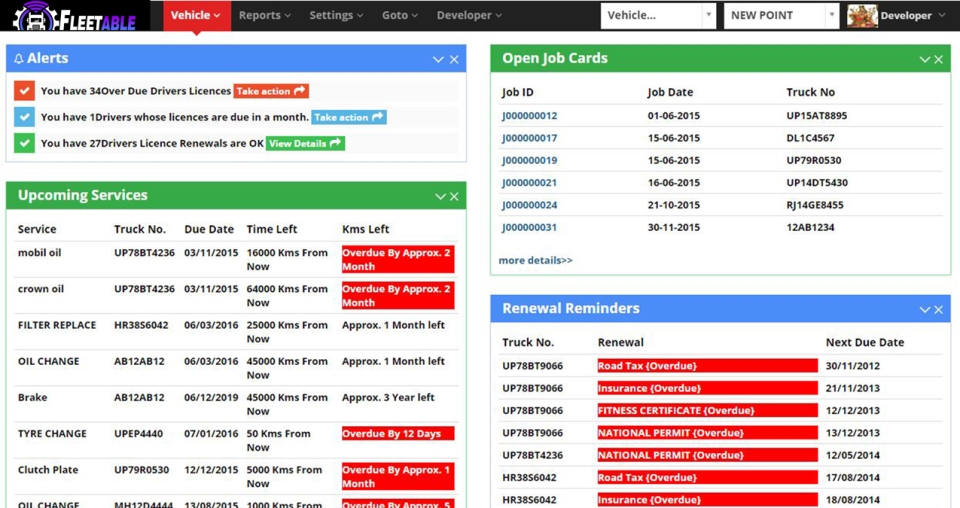Select the Clutch Plate service

(48, 469)
